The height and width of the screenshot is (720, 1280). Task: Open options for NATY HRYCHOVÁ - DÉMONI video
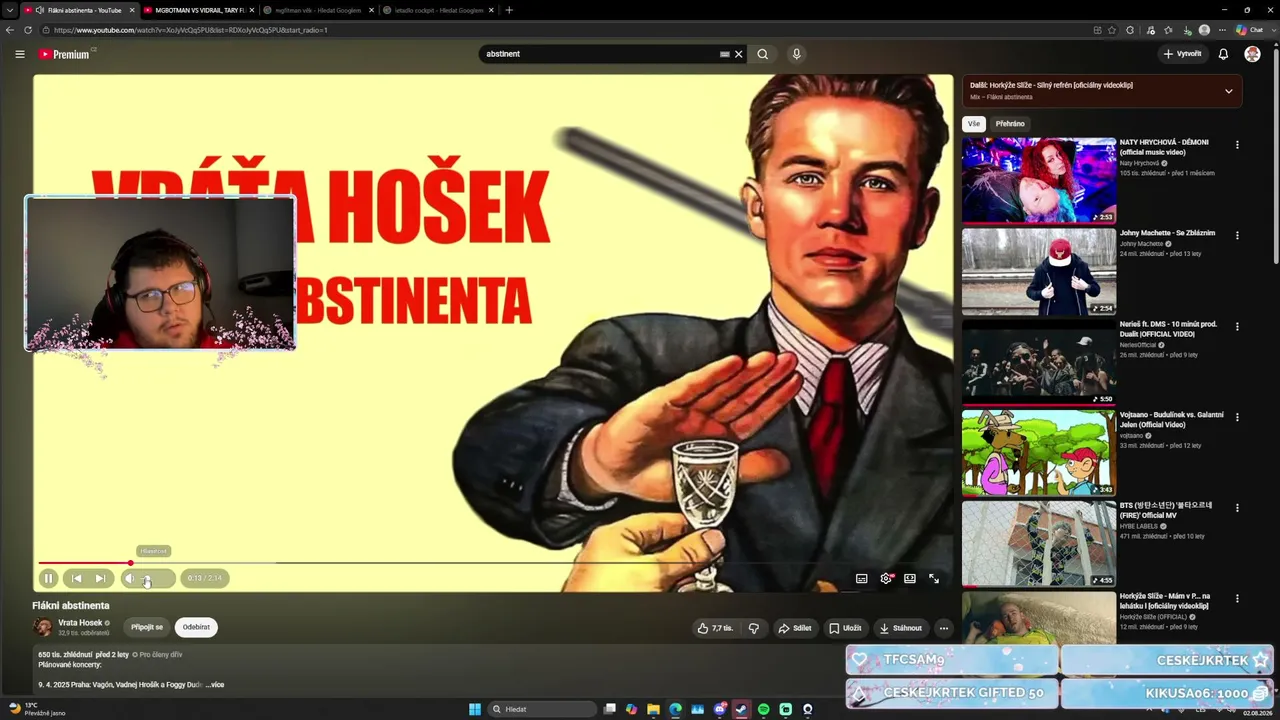coord(1237,145)
